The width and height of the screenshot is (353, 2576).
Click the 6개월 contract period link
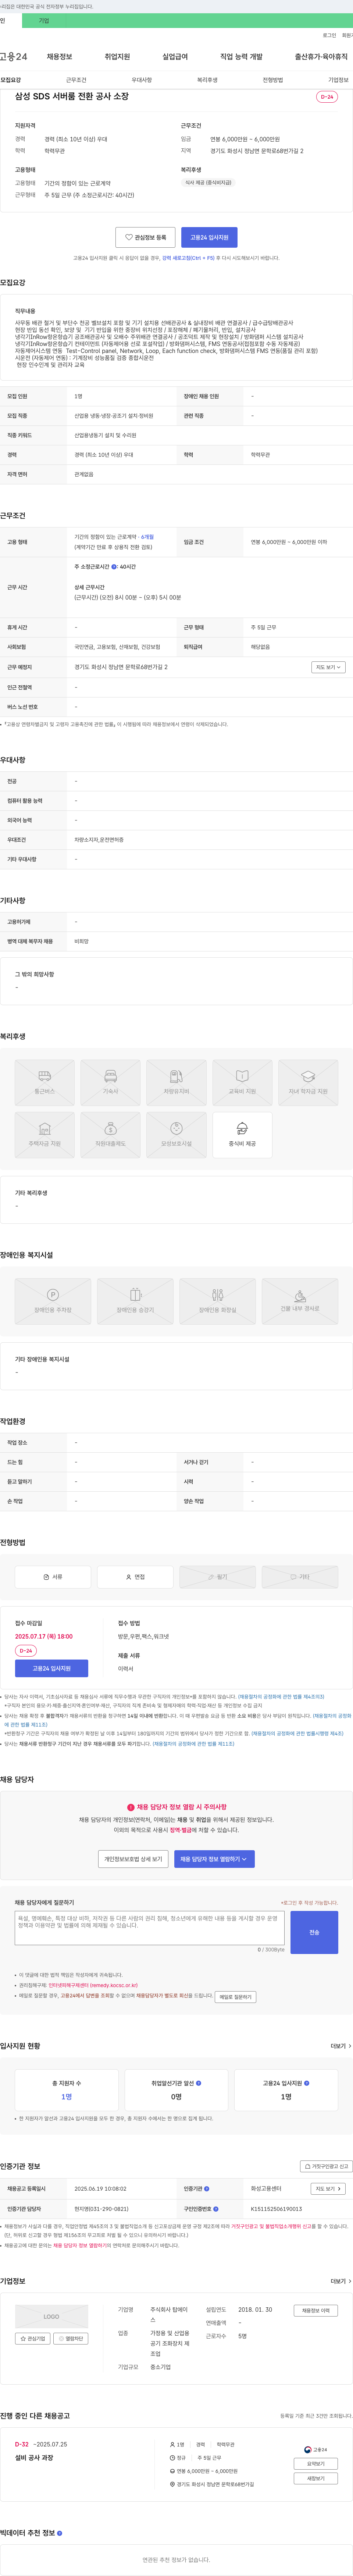coord(147,537)
